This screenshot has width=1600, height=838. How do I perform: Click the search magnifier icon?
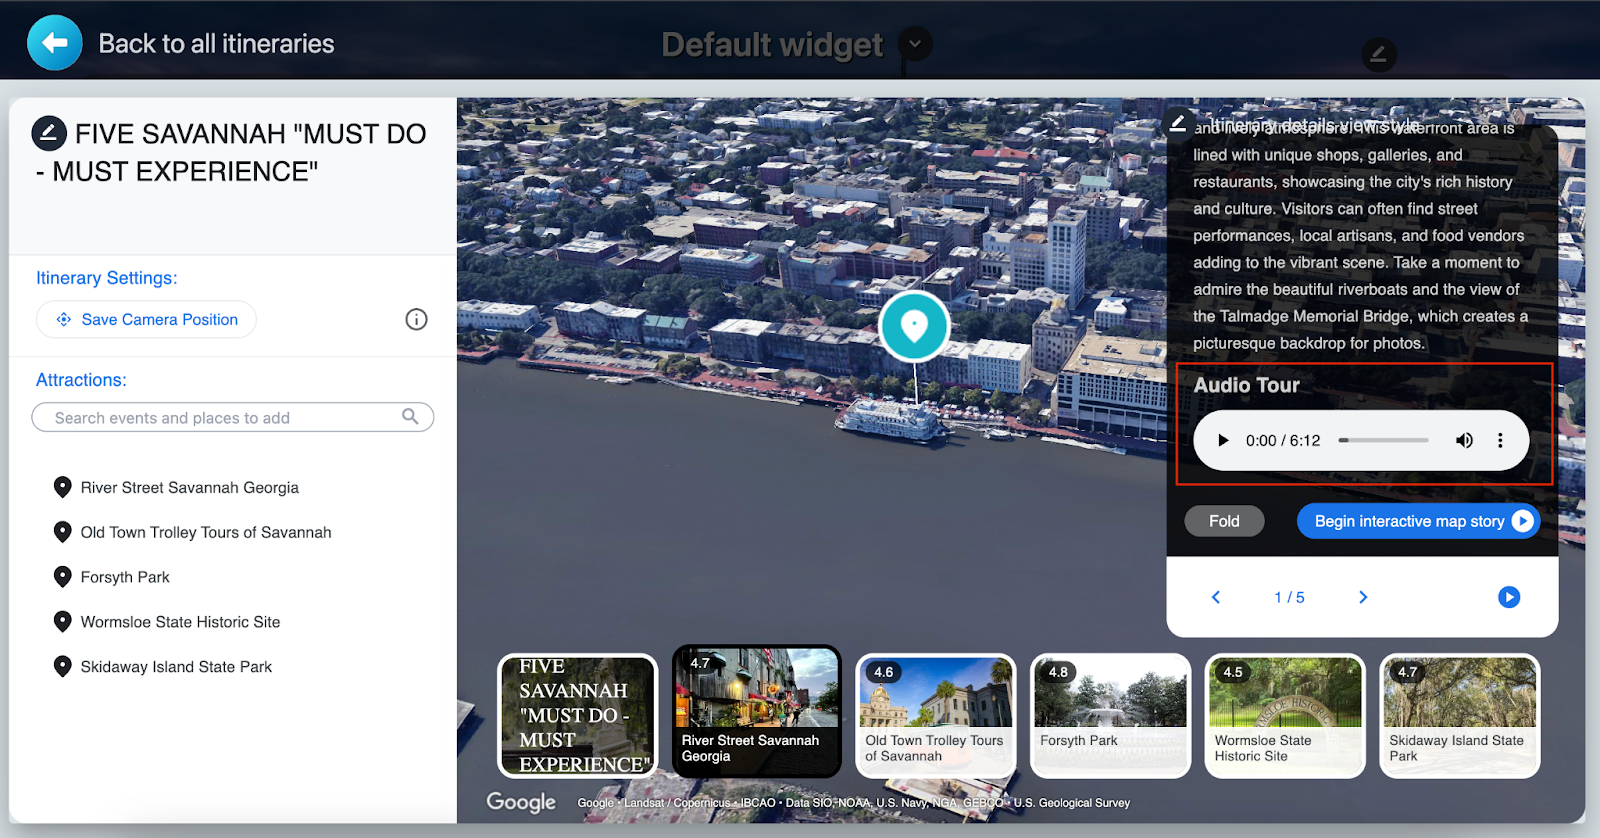point(410,416)
